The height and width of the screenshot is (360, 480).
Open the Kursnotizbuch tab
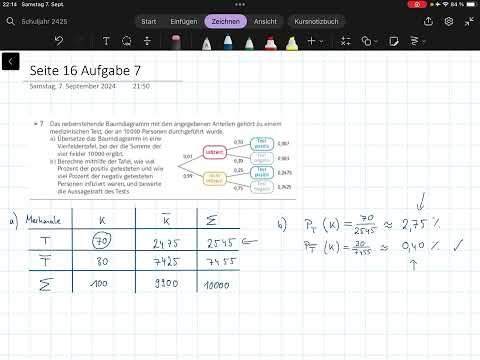[x=316, y=21]
